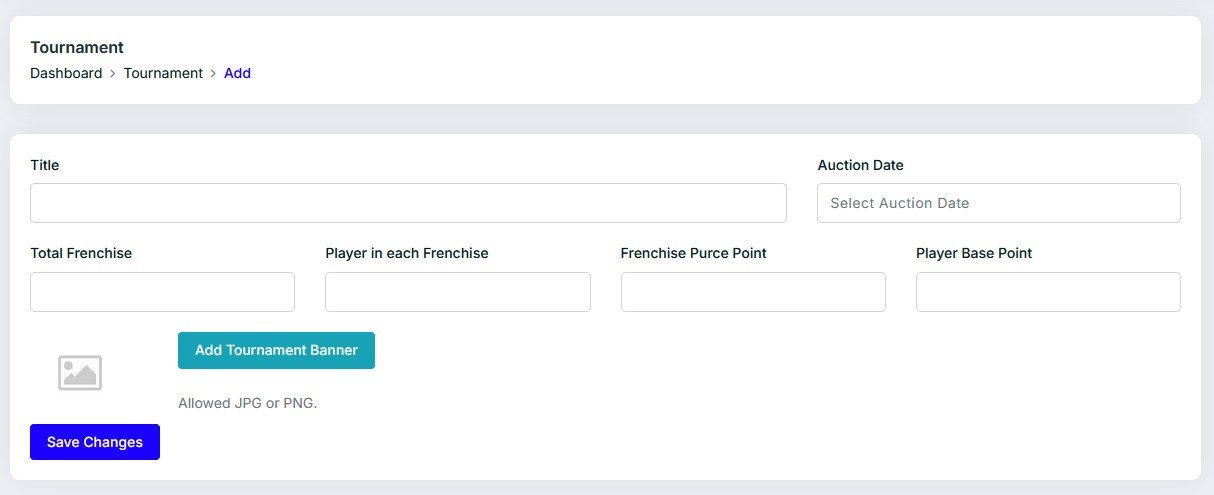Click Save Changes button
1214x495 pixels.
(95, 442)
